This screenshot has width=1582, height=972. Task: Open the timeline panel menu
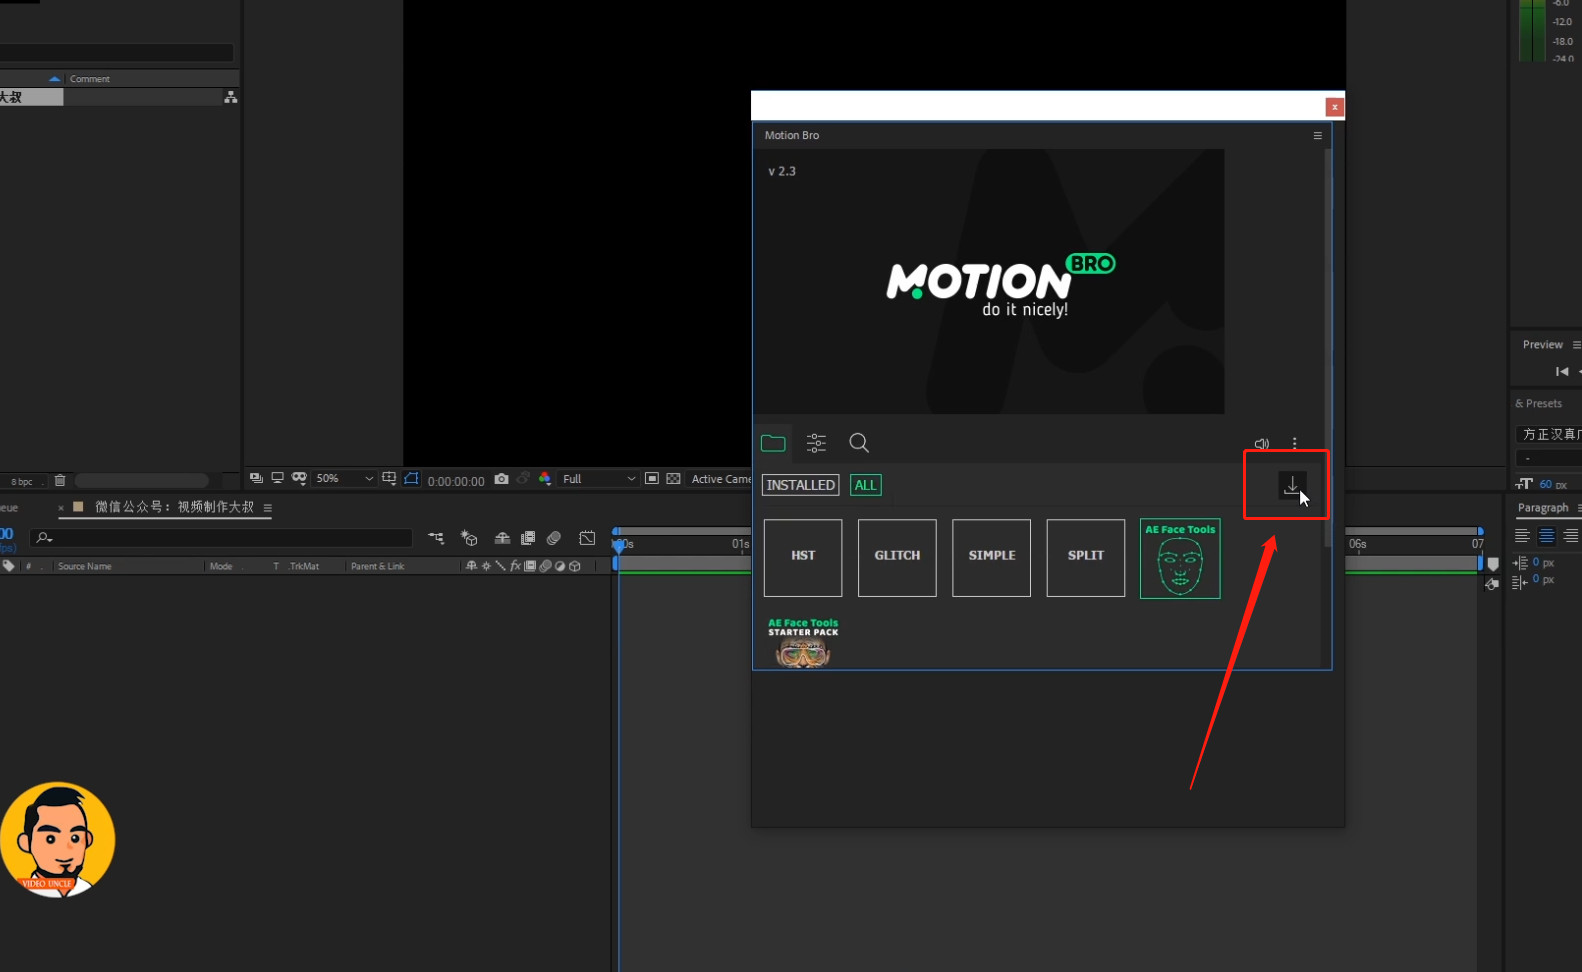pos(268,508)
